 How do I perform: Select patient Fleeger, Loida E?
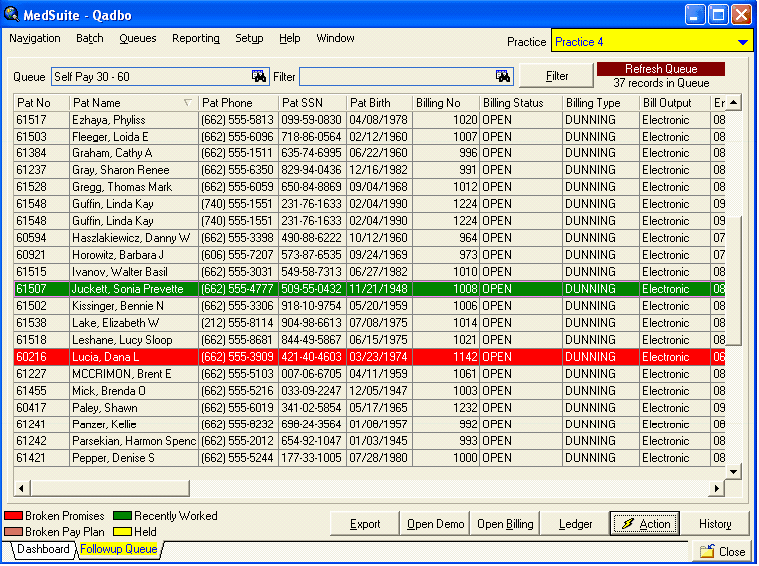[369, 137]
